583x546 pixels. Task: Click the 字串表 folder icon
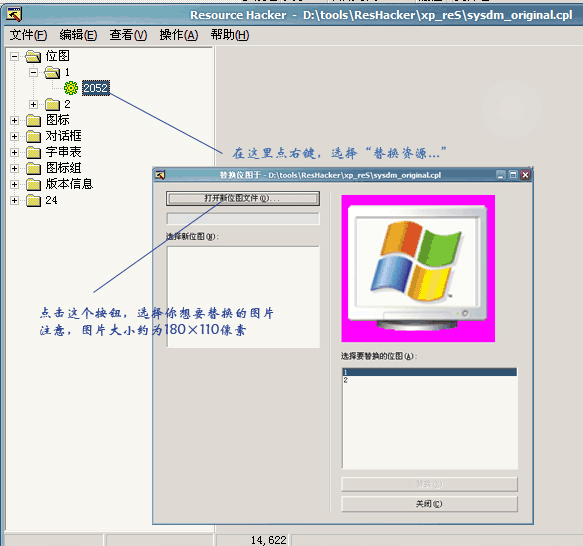click(x=33, y=153)
